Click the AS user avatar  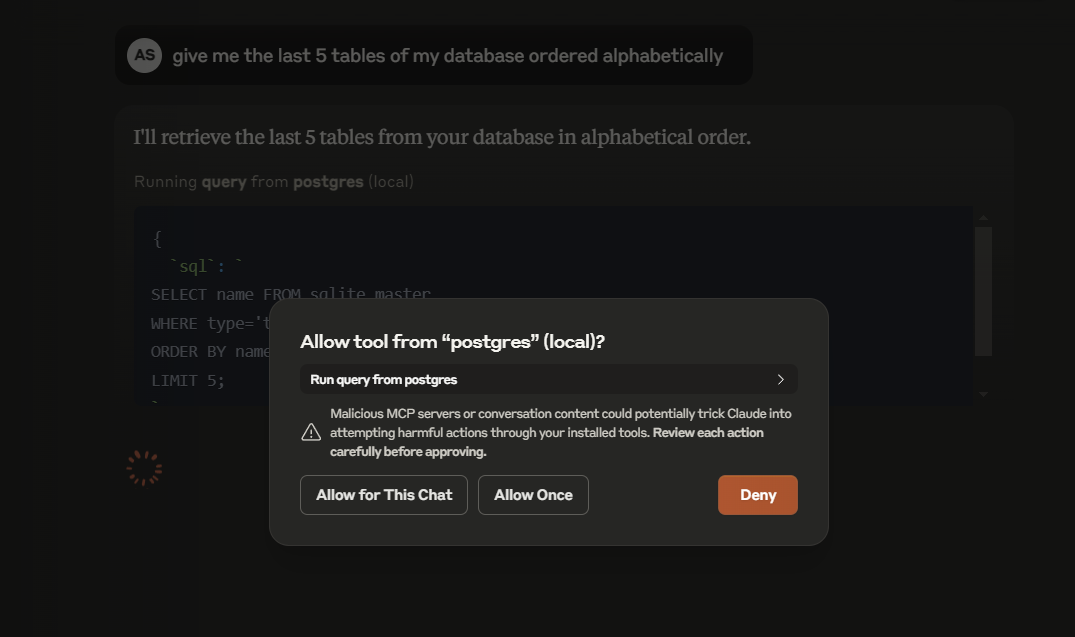(145, 56)
